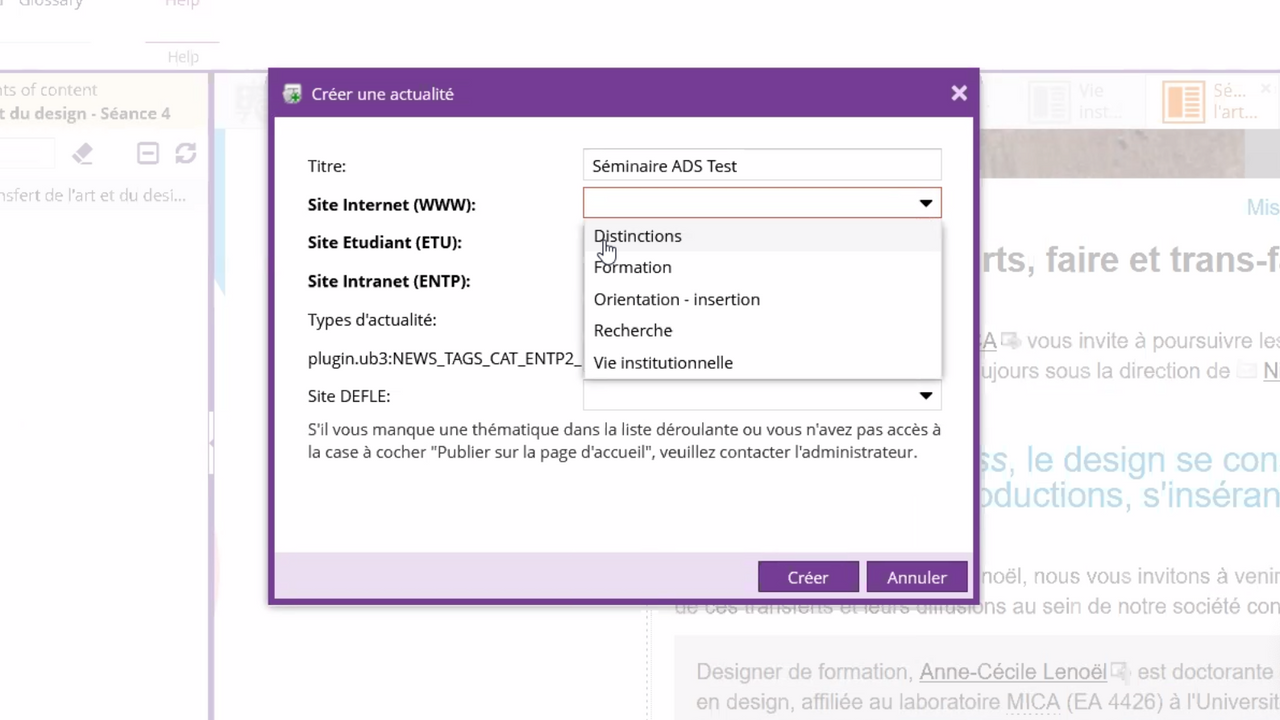
Task: Click the eraser icon in left panel
Action: (x=82, y=153)
